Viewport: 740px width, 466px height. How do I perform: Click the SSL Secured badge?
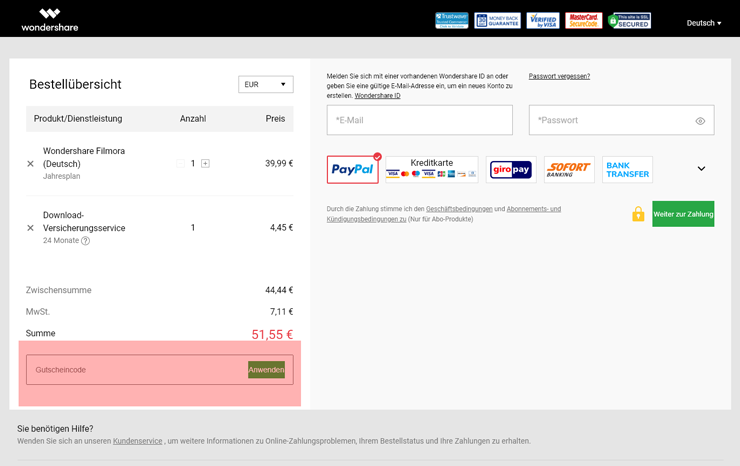(630, 20)
